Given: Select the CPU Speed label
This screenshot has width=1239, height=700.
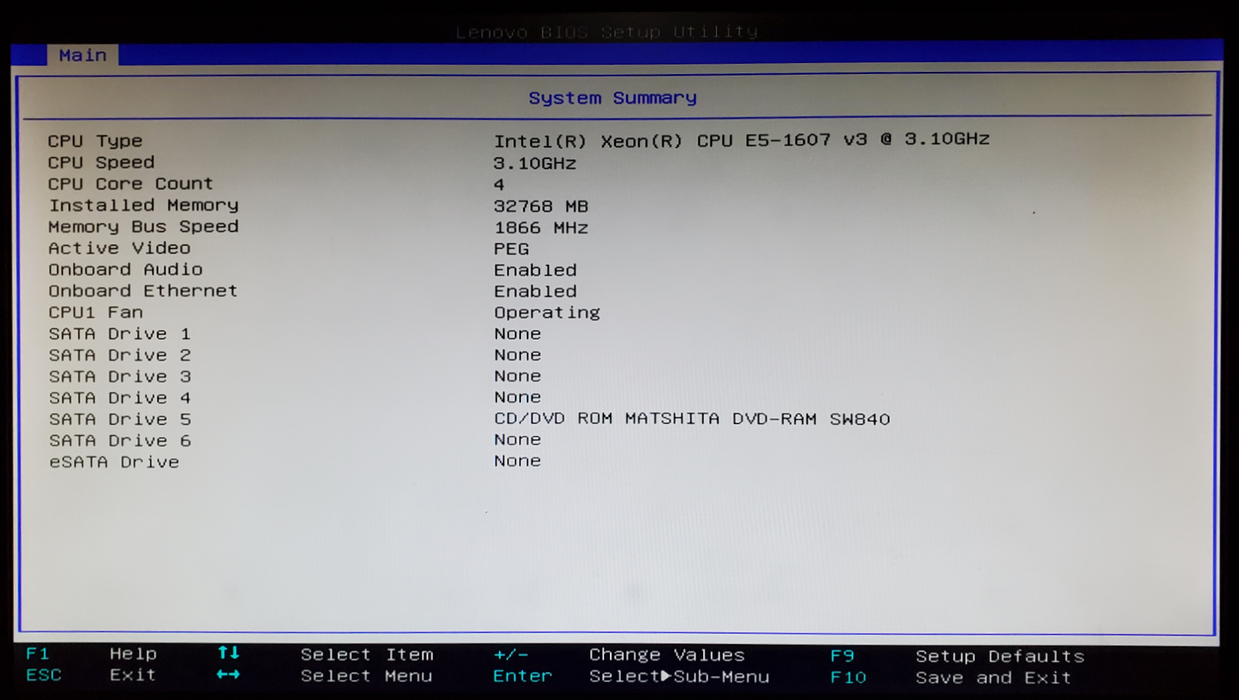Looking at the screenshot, I should [101, 162].
